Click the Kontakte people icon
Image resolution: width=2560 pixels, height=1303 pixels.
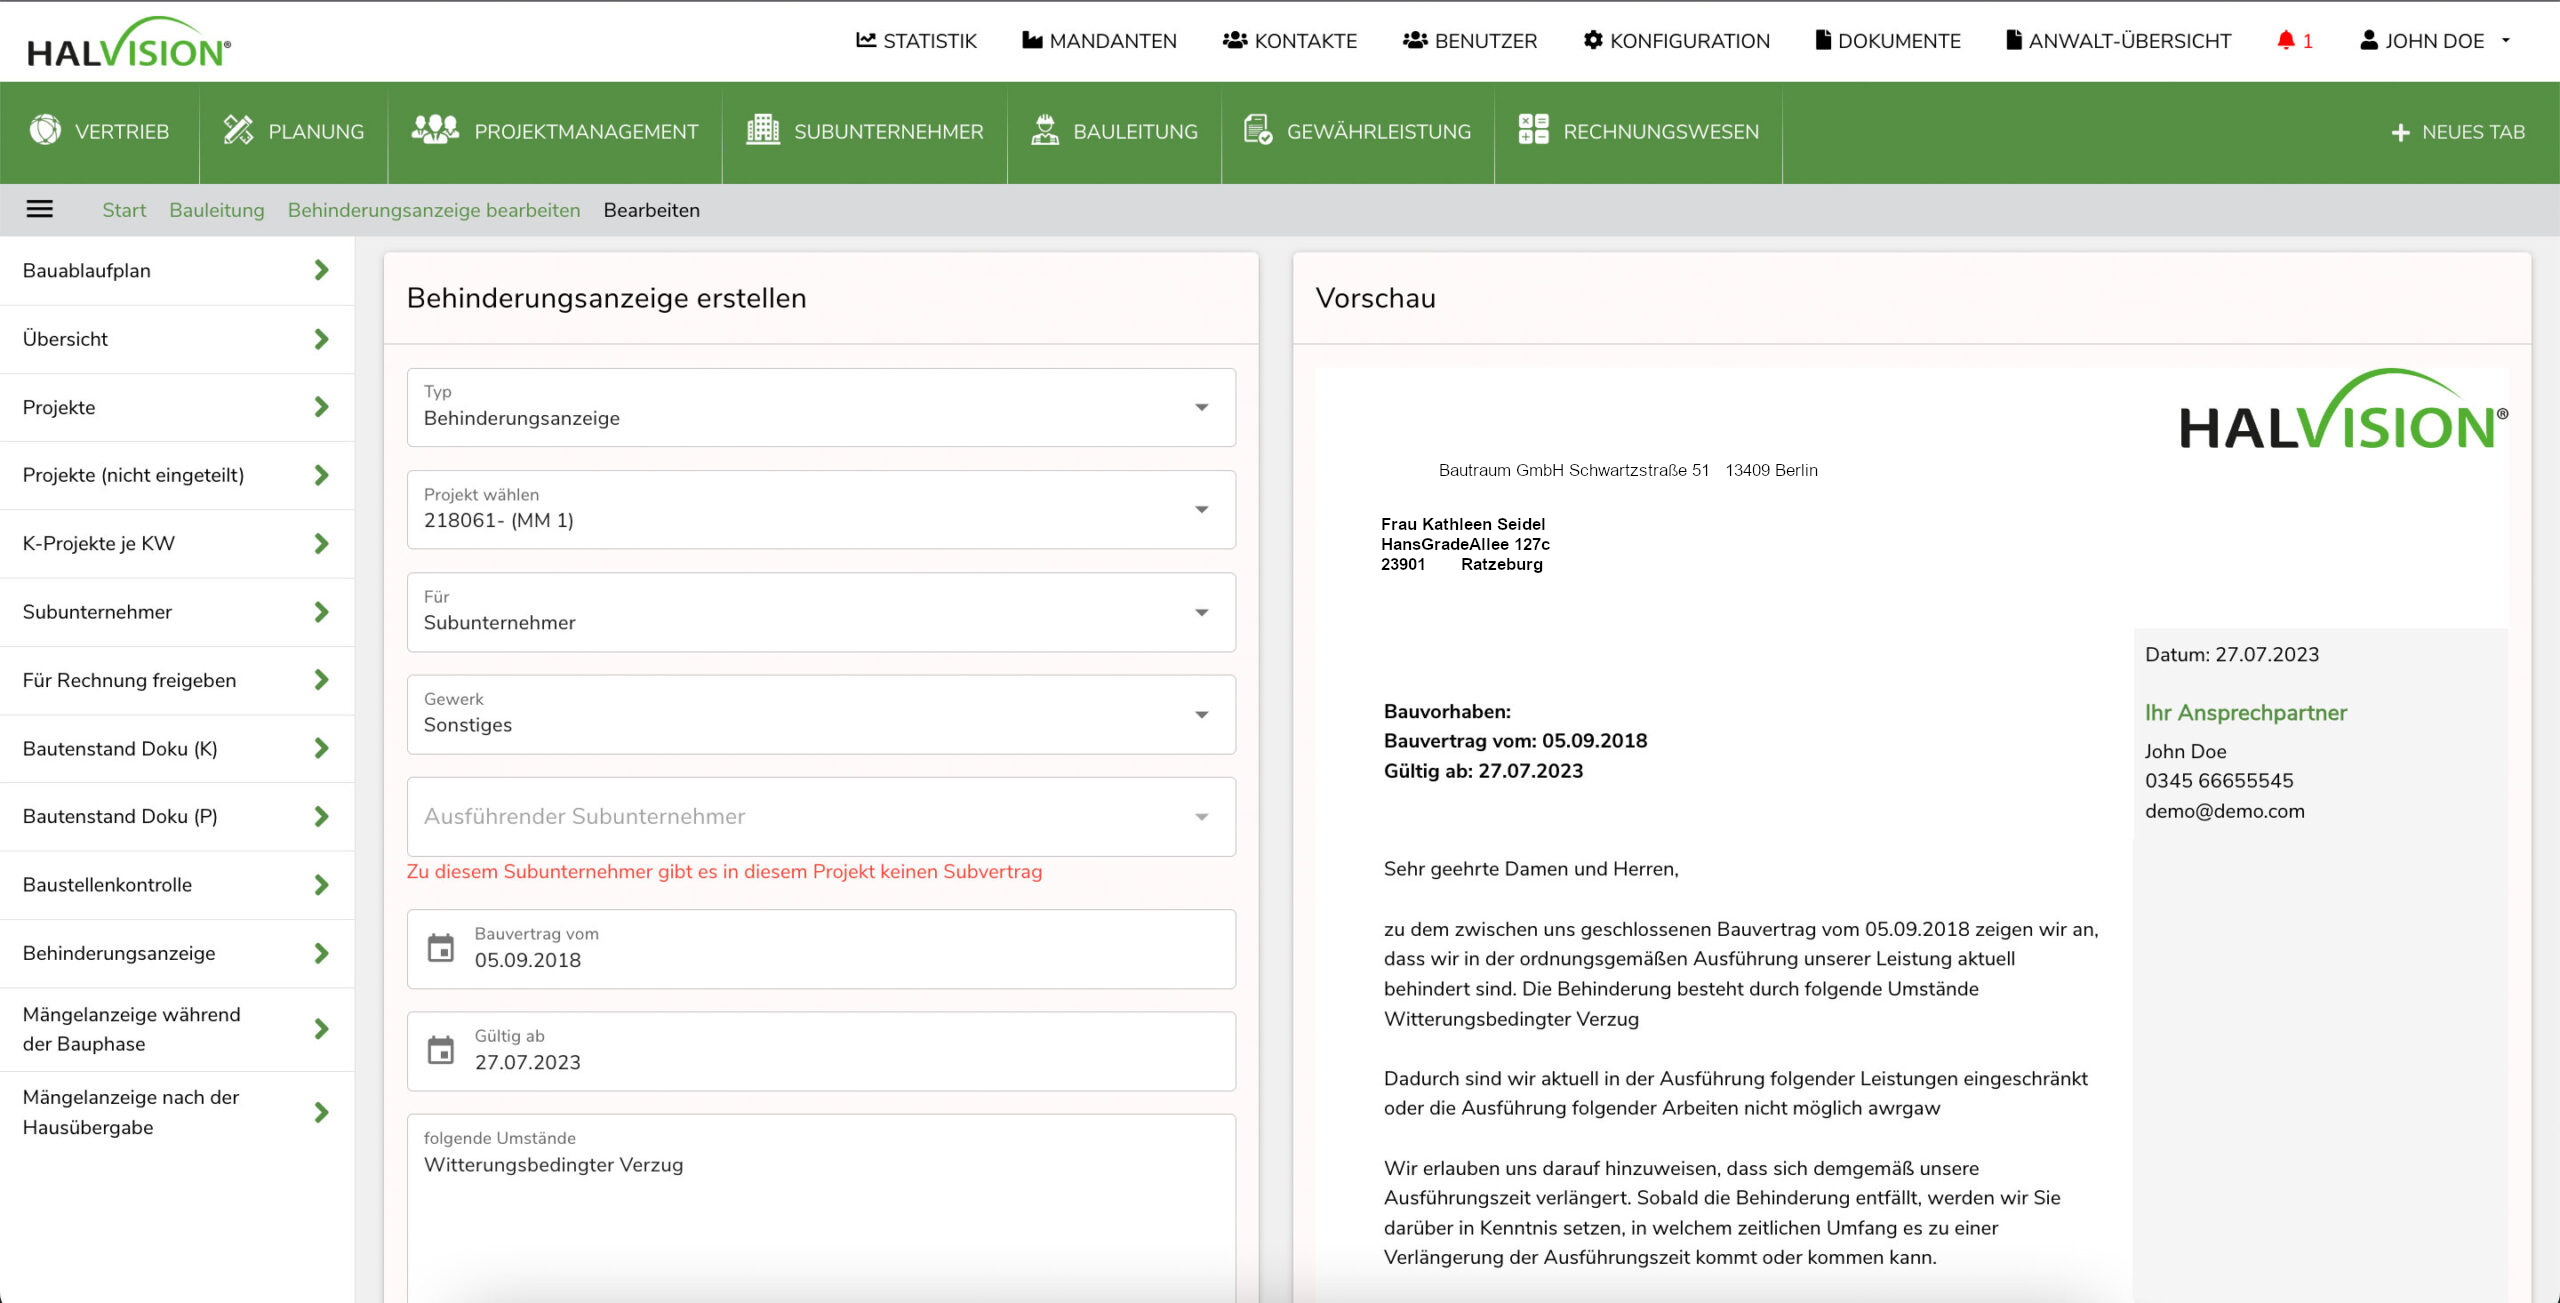point(1235,40)
